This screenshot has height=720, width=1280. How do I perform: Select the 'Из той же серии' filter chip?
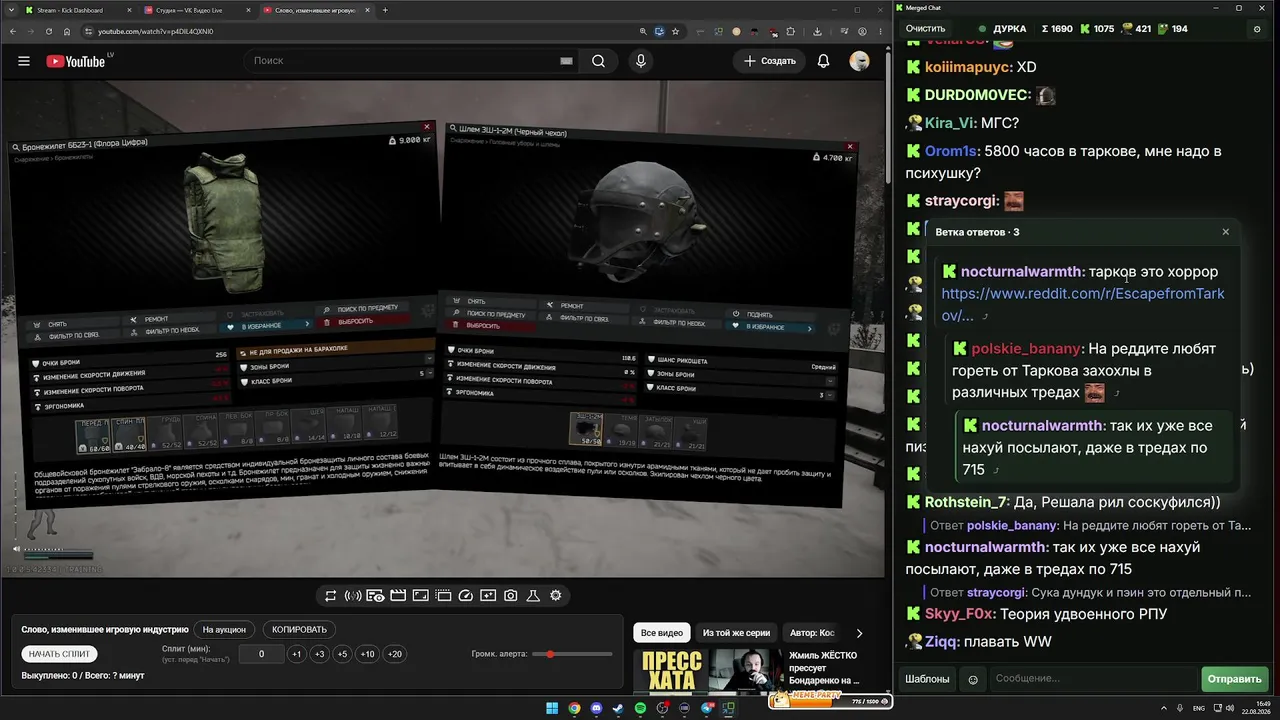pos(736,633)
